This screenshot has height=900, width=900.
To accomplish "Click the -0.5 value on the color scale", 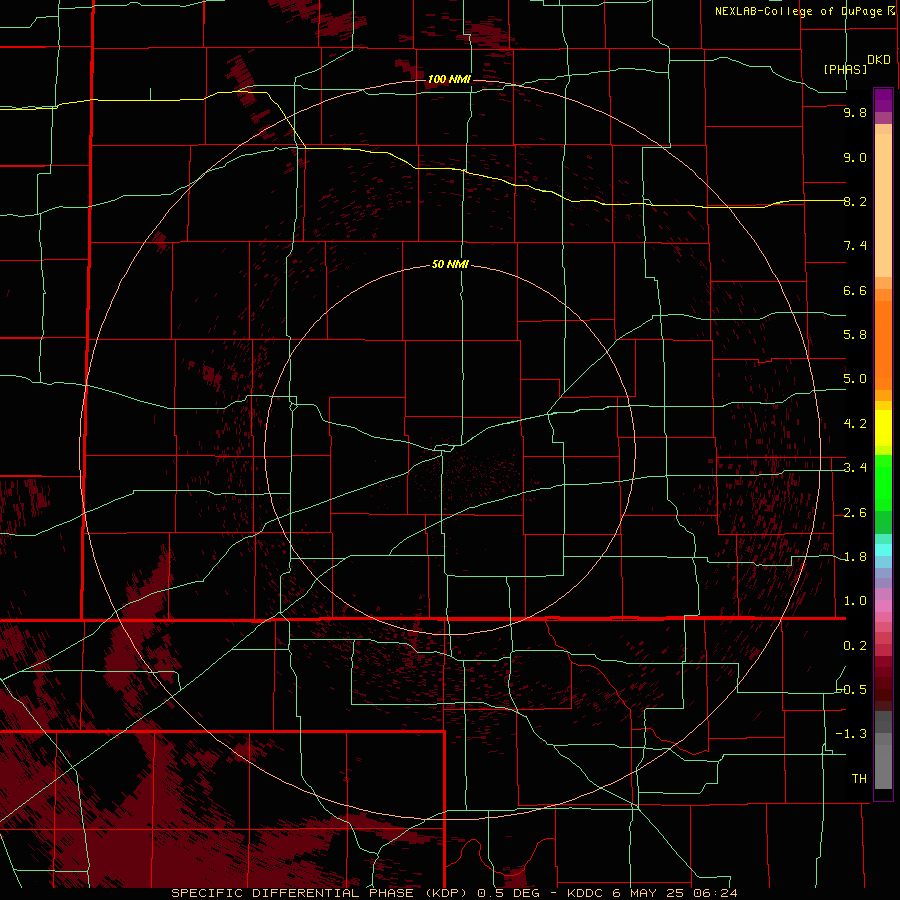I will tap(852, 690).
